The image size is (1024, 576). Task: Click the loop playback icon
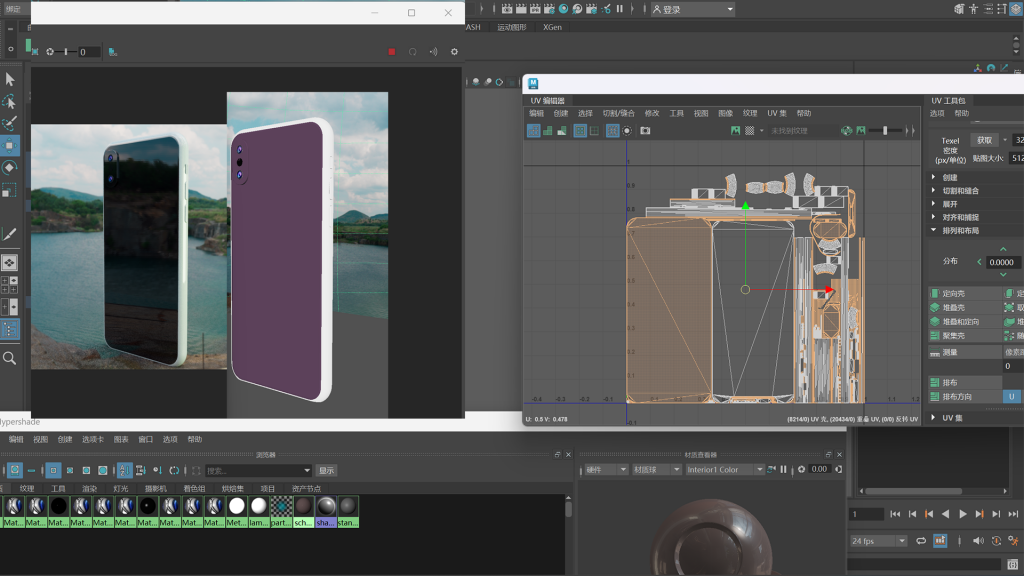tap(921, 541)
